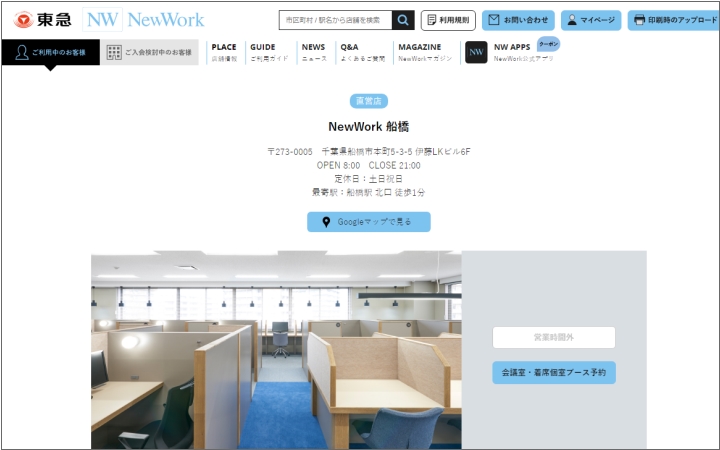Open the 利用規則 terms button
Image resolution: width=720 pixels, height=450 pixels.
point(448,20)
